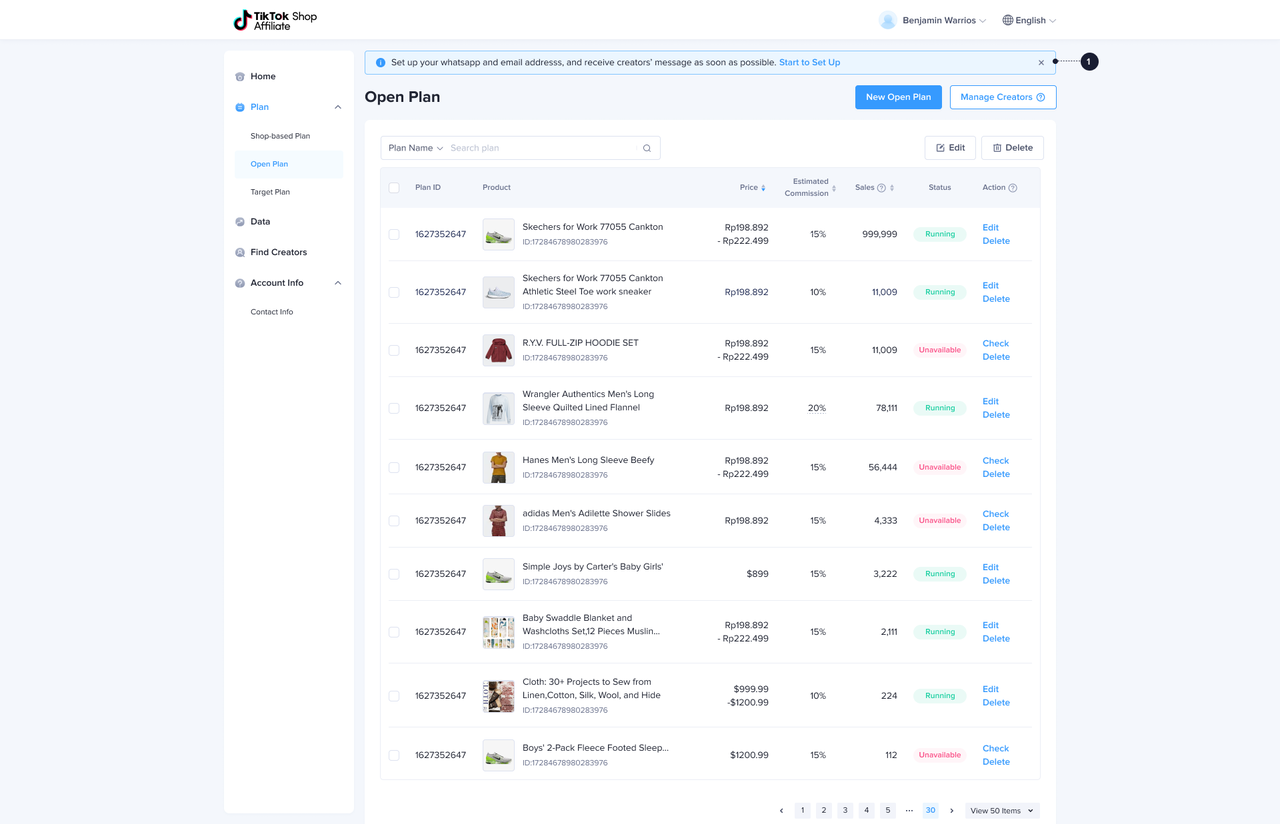
Task: Click the Home icon in sidebar
Action: [x=240, y=77]
